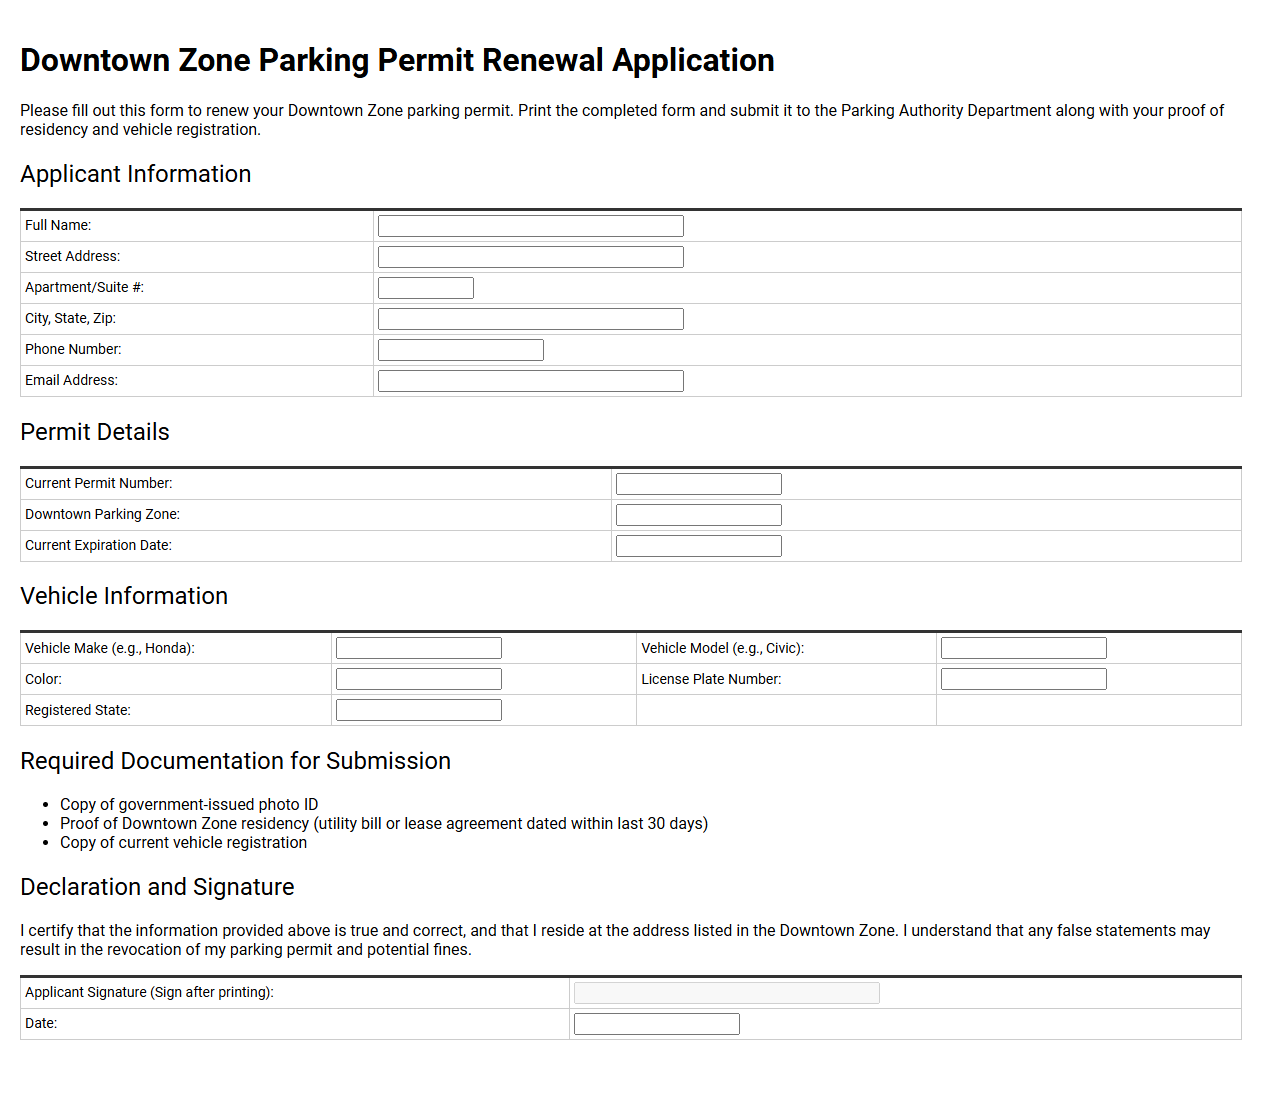1262x1120 pixels.
Task: Click Applicant Signature (Sign after printing) label
Action: click(150, 993)
